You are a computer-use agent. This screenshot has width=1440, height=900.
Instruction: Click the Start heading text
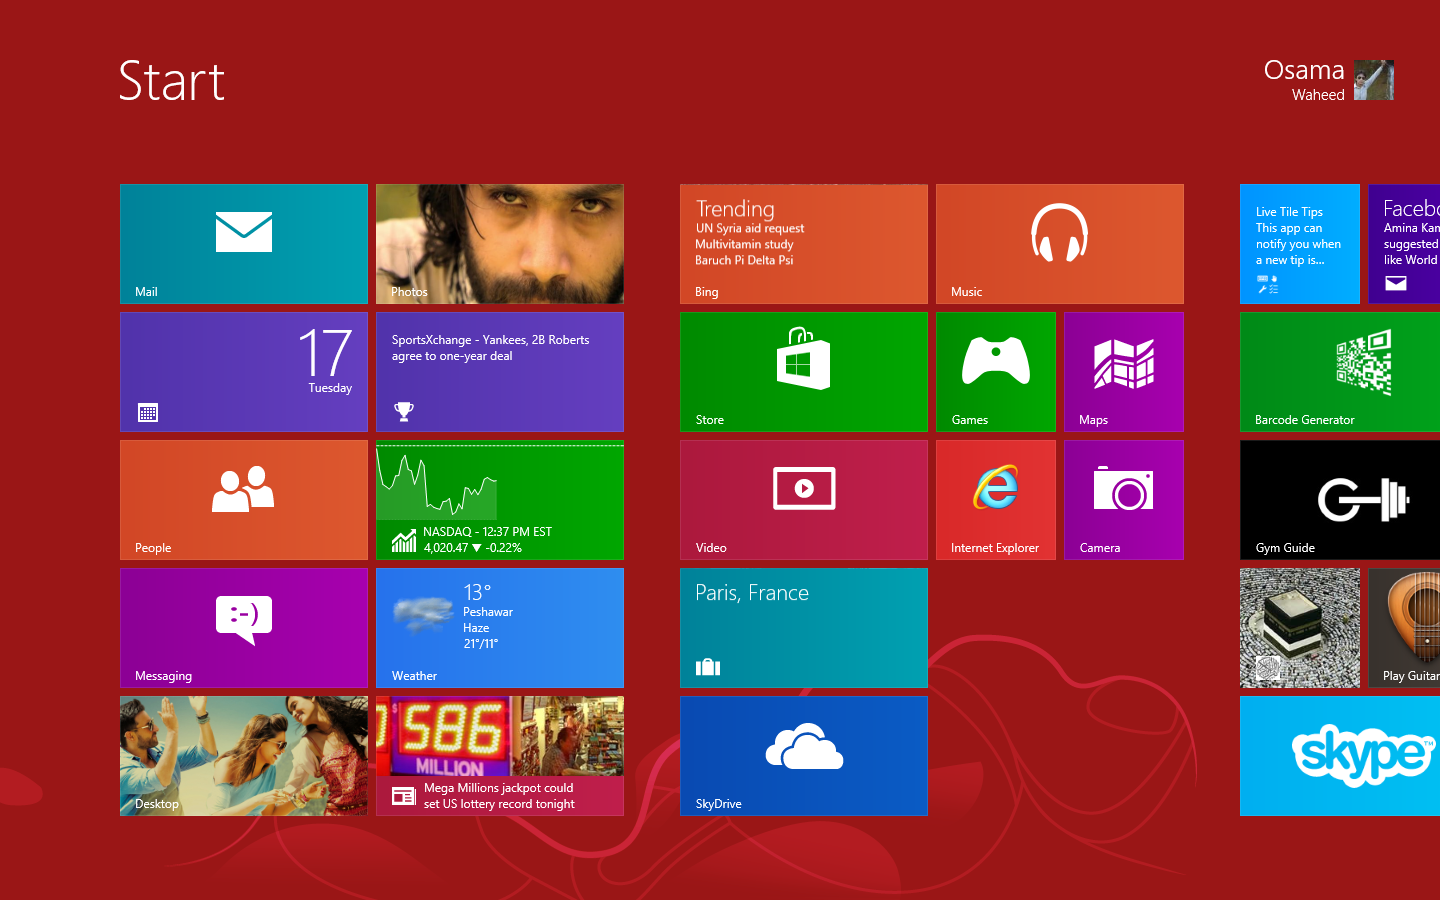pos(171,81)
